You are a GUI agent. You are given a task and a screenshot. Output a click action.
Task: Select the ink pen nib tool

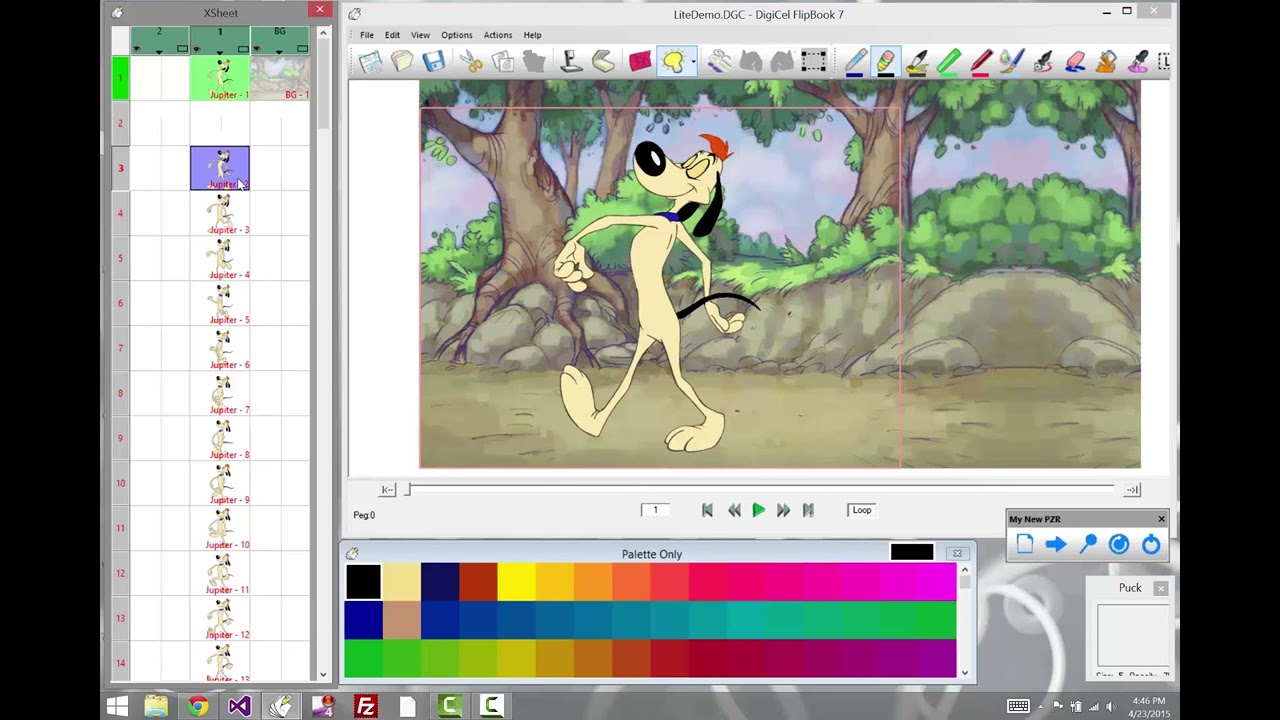coord(1043,62)
